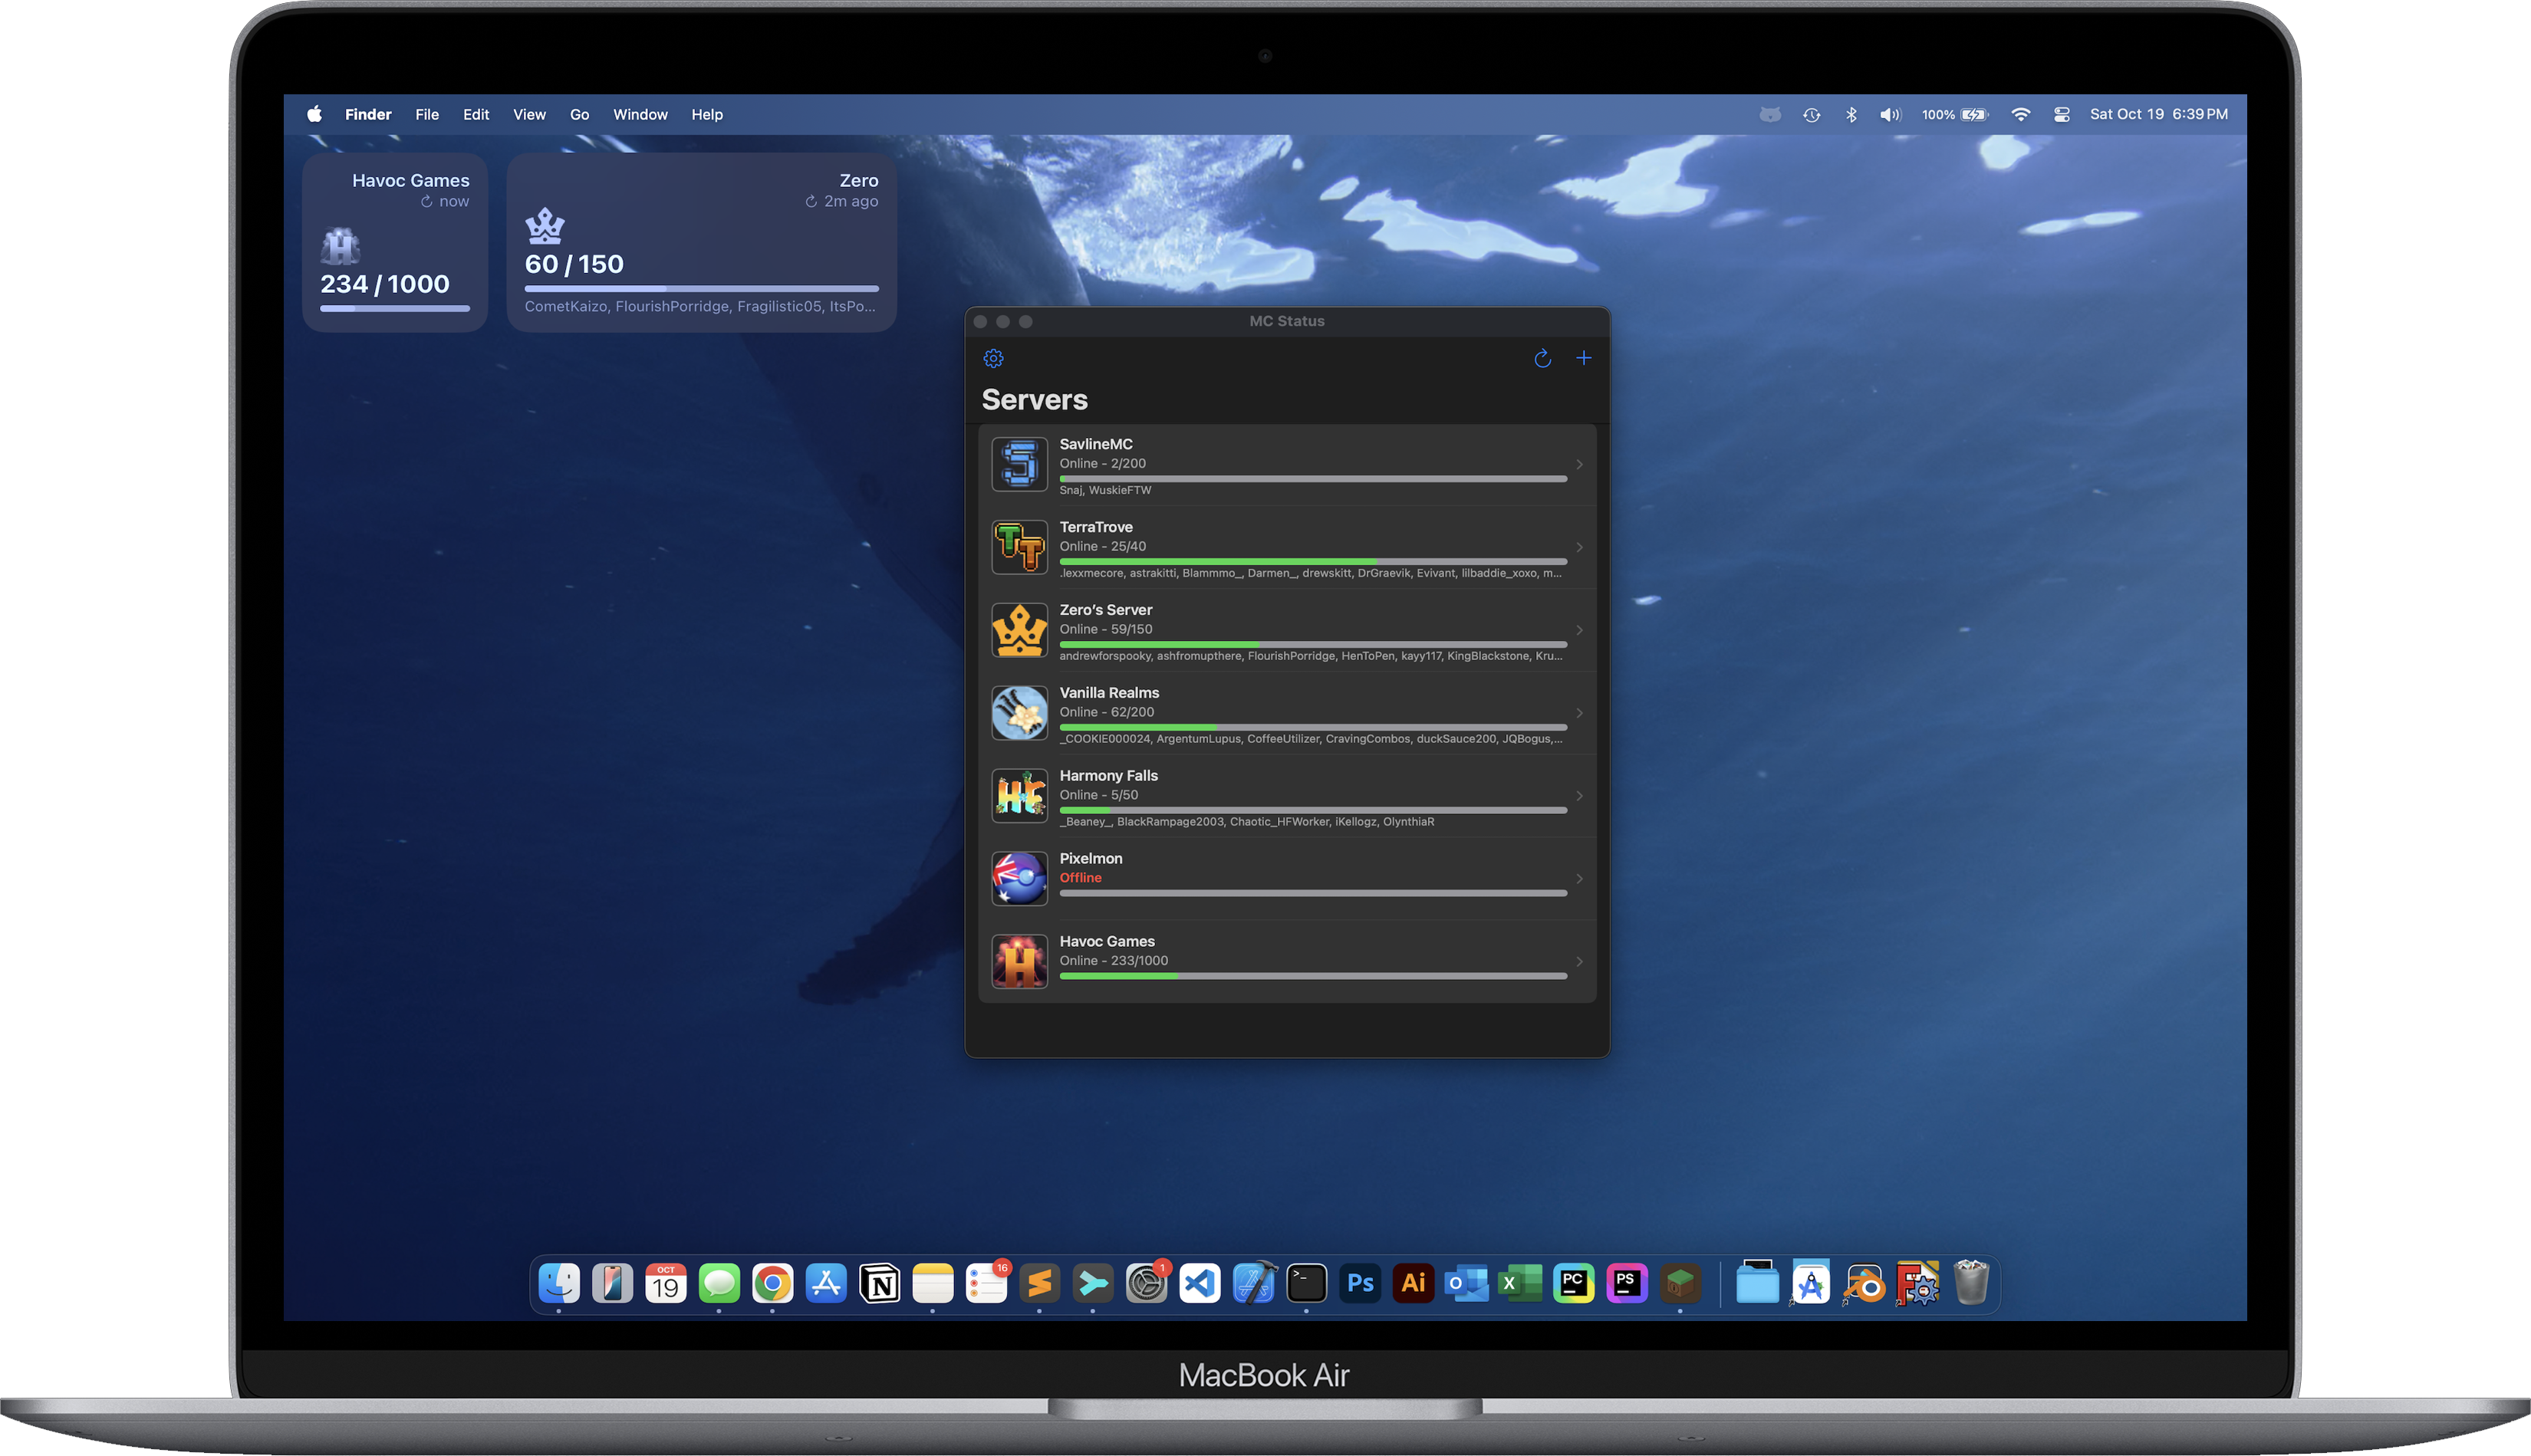The height and width of the screenshot is (1456, 2531).
Task: Click the Wi-Fi status icon
Action: 2020,114
